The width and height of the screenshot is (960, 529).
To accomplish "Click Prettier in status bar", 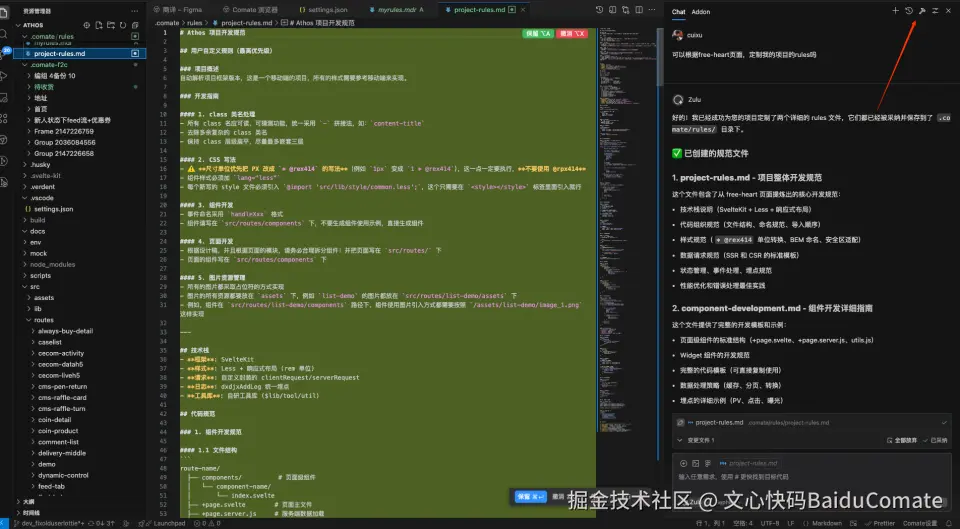I will click(x=880, y=523).
